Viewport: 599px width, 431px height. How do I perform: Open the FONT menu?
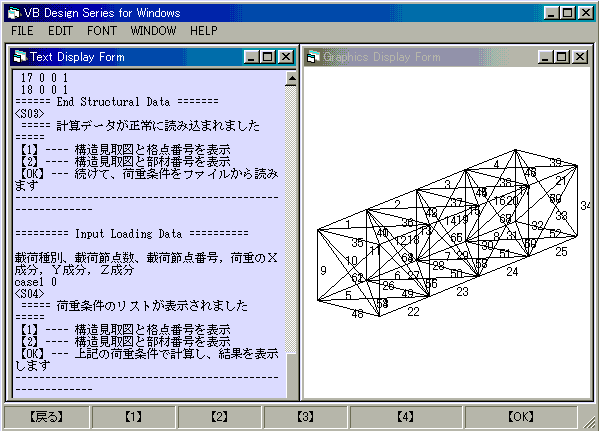(102, 31)
